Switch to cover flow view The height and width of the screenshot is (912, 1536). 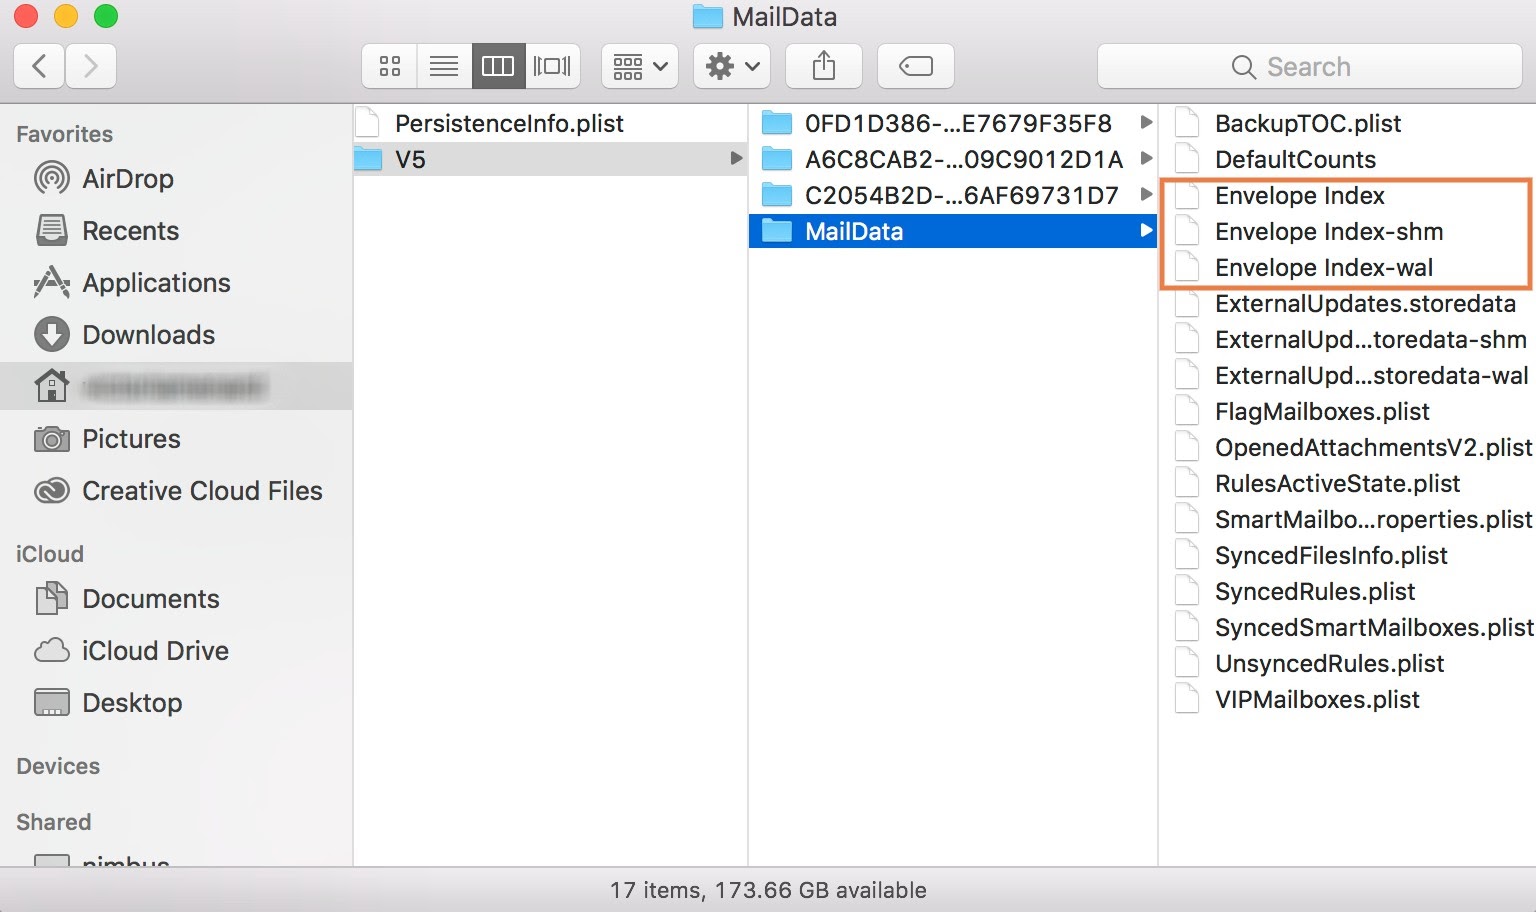click(x=552, y=66)
